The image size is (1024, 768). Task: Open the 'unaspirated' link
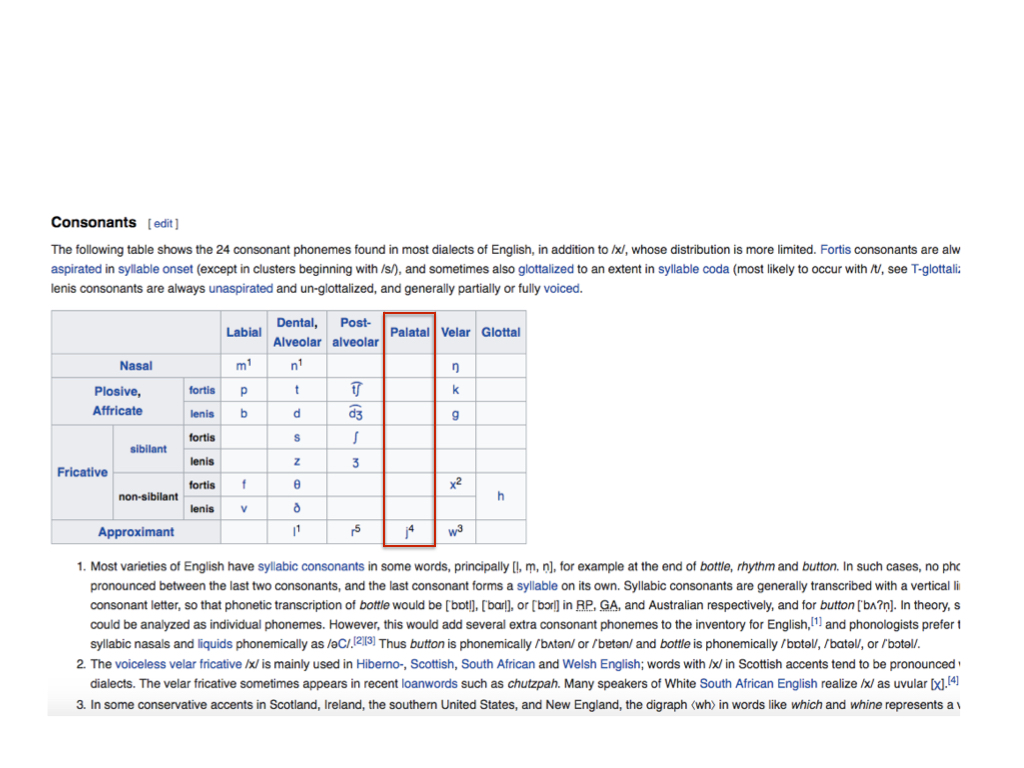click(240, 289)
